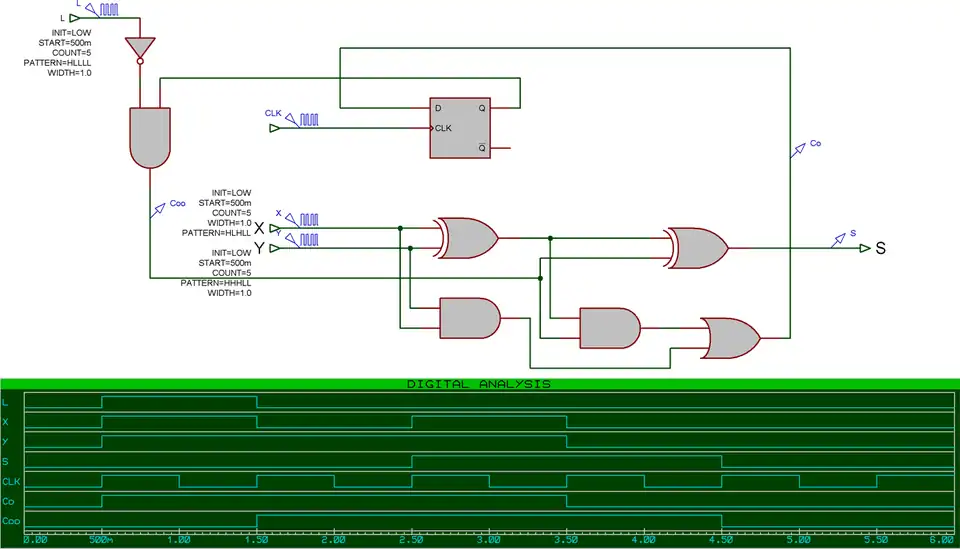Click the D flip-flop component
The height and width of the screenshot is (549, 960).
pos(460,129)
